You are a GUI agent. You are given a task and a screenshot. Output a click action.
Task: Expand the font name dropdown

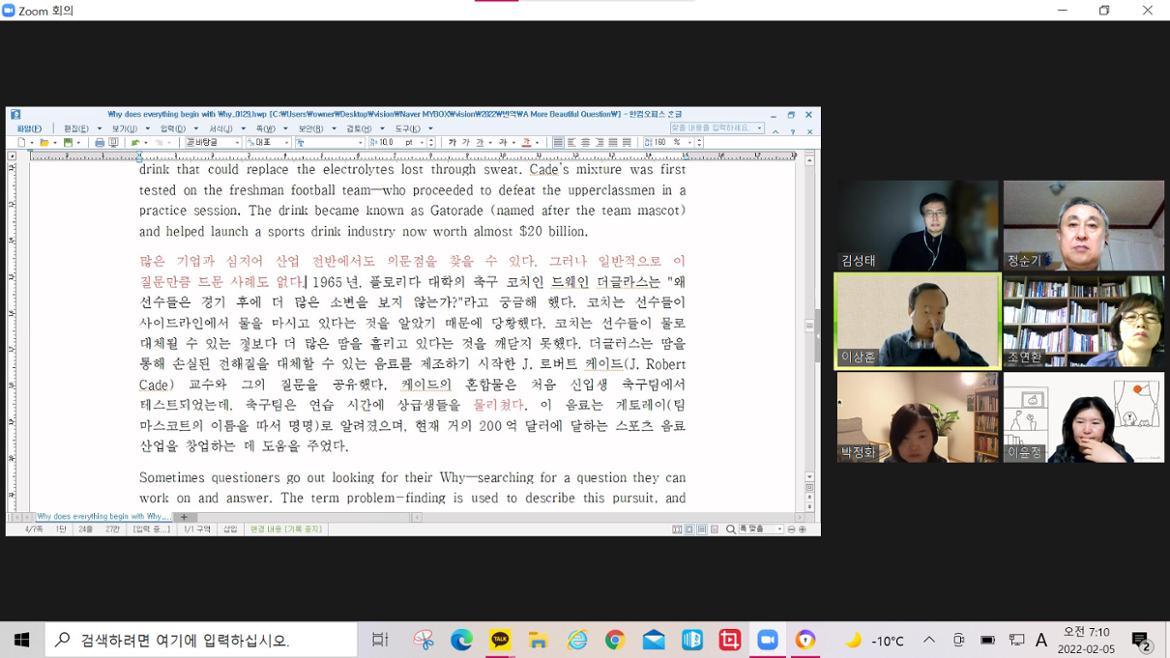(x=285, y=143)
